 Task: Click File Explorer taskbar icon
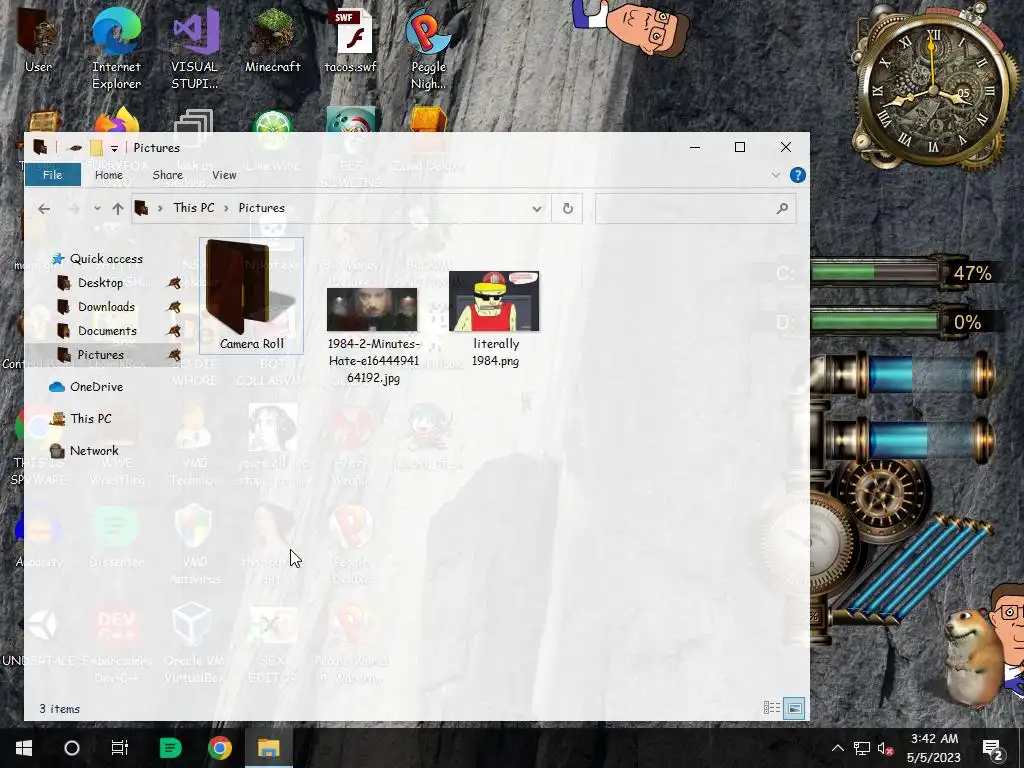268,748
